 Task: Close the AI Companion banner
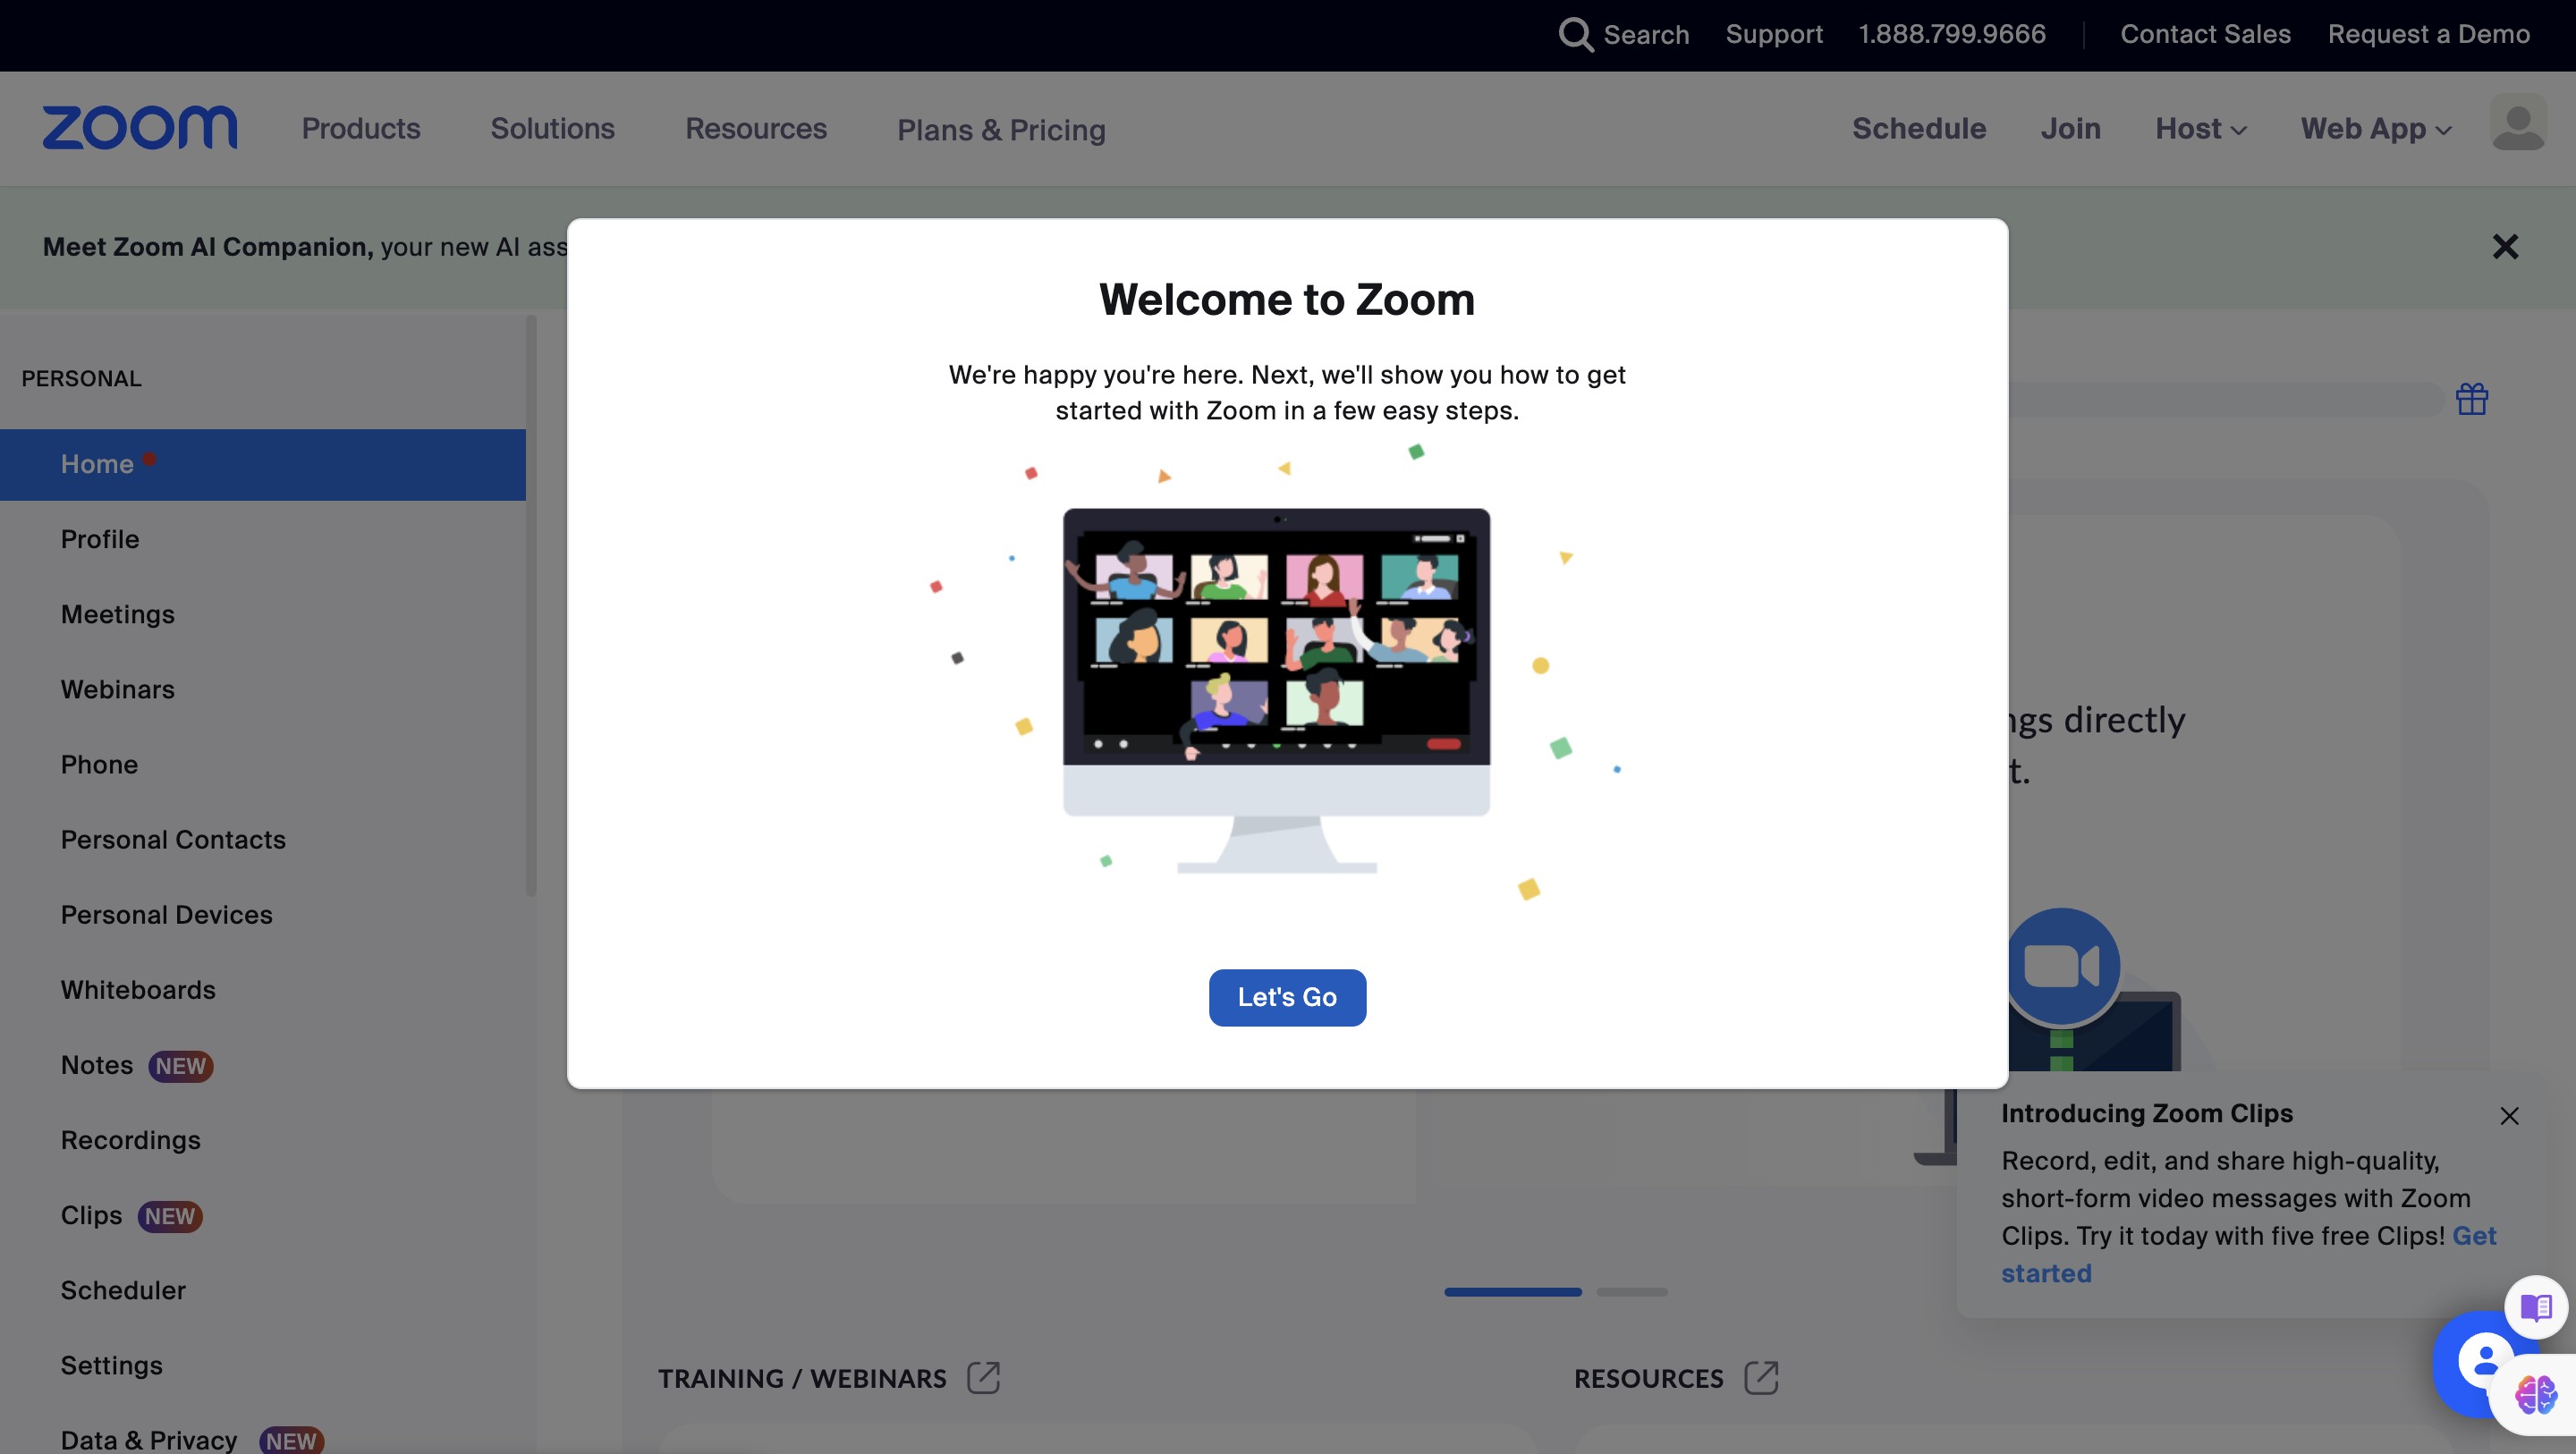point(2504,247)
